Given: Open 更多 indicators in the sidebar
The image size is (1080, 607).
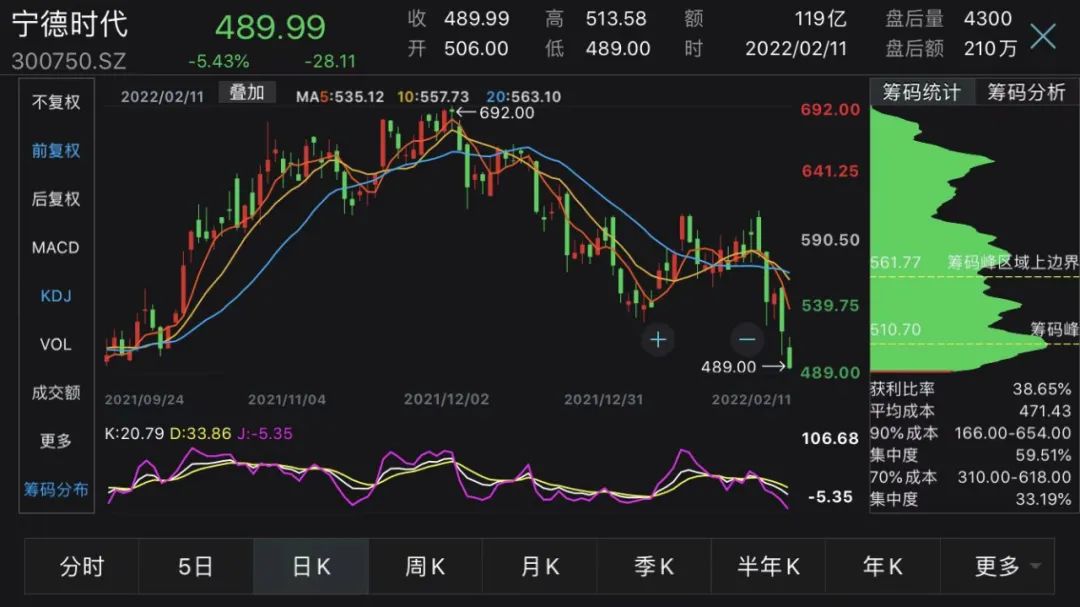Looking at the screenshot, I should 56,441.
